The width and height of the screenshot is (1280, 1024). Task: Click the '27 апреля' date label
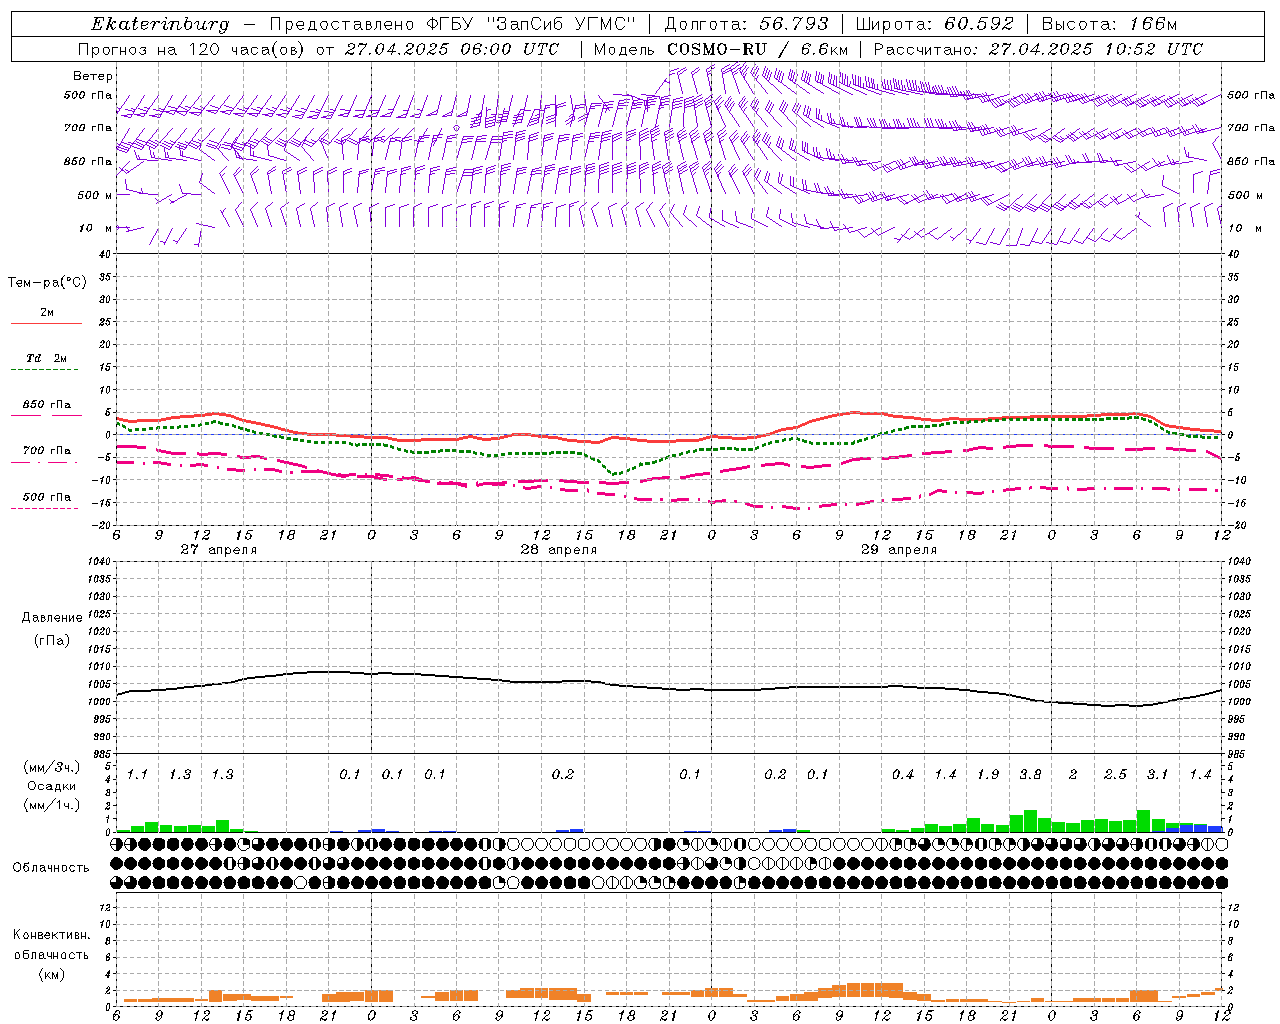coord(218,550)
